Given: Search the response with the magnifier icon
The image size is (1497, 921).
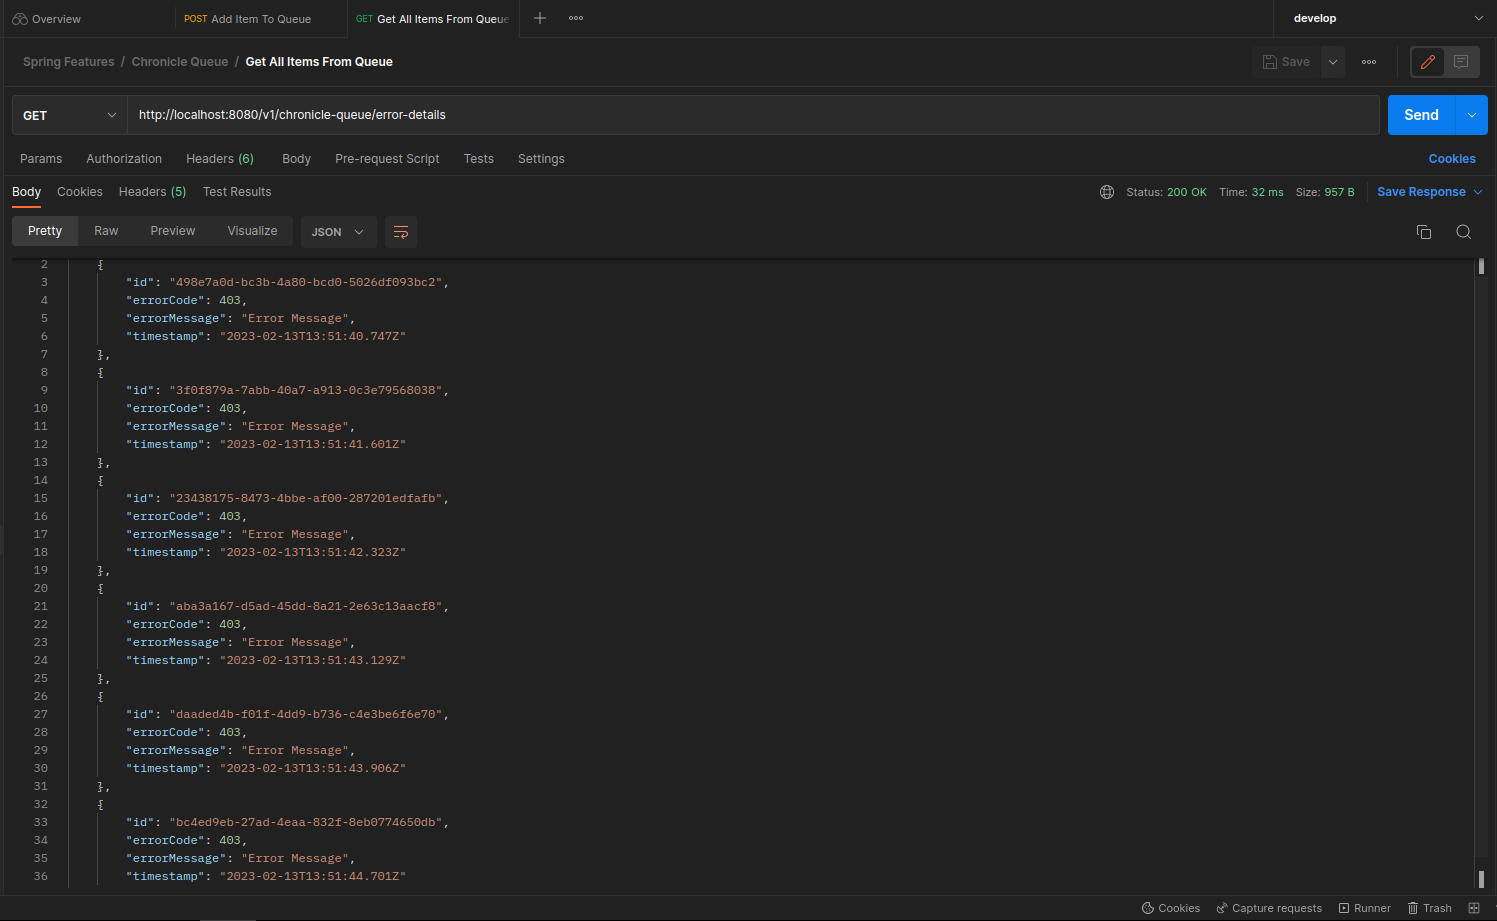Looking at the screenshot, I should click(x=1464, y=232).
